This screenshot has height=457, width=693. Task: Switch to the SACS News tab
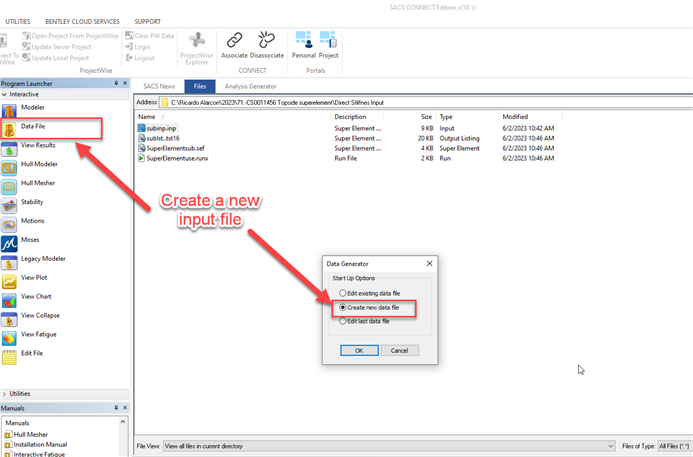(159, 87)
